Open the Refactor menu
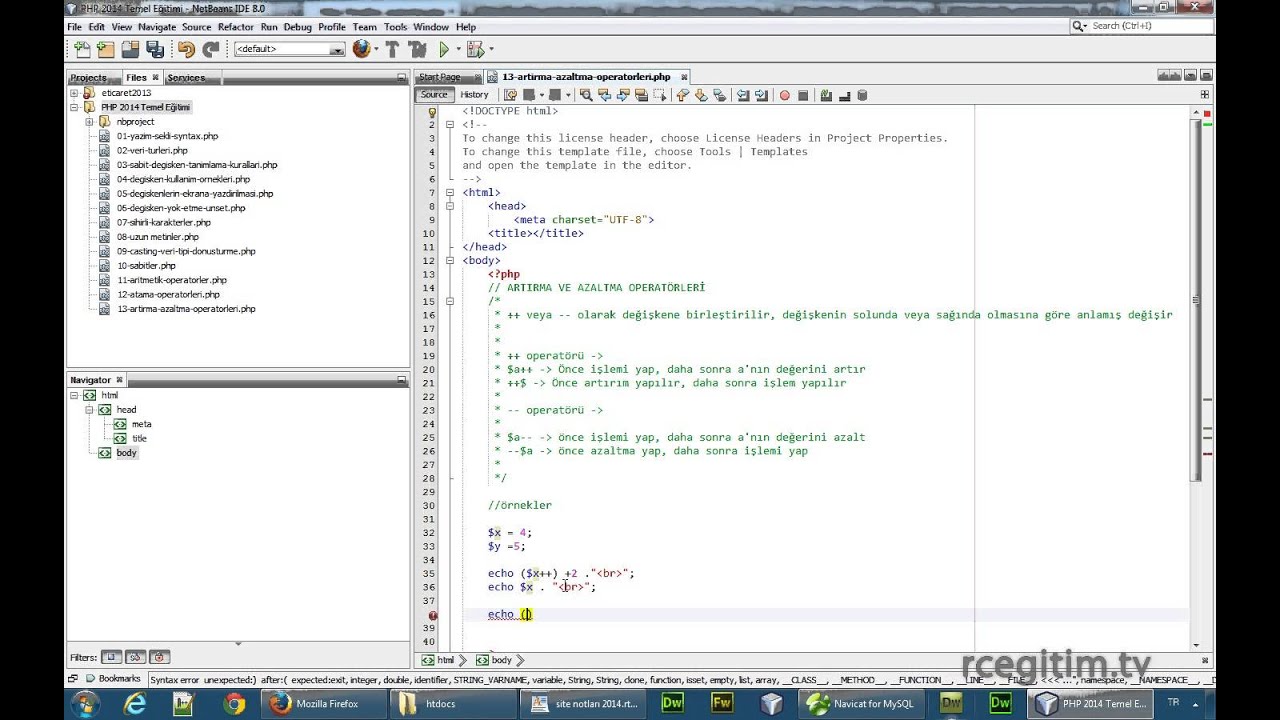This screenshot has width=1280, height=720. point(236,27)
